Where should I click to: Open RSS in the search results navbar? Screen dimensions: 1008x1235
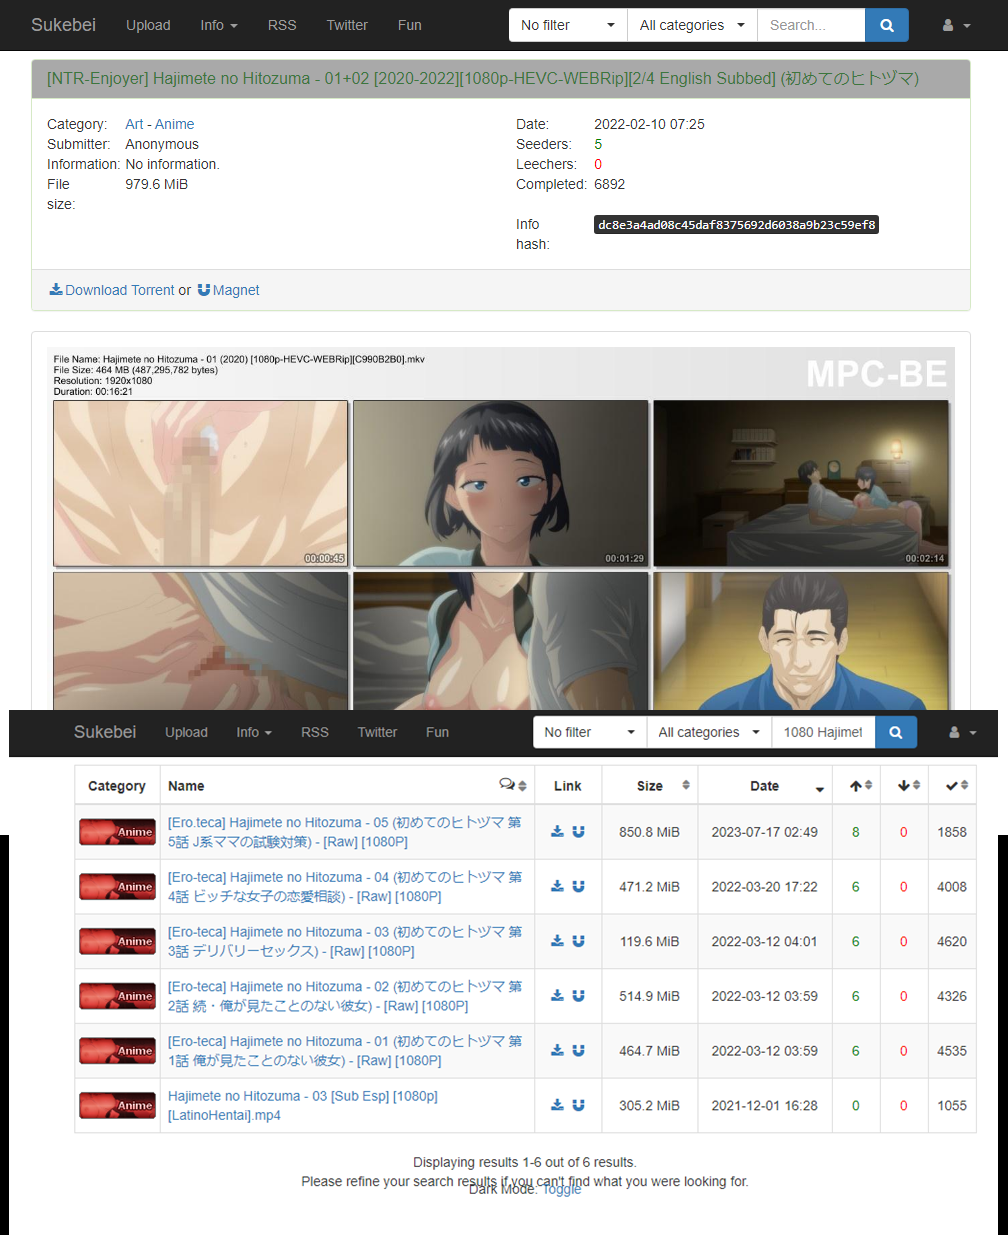point(315,732)
